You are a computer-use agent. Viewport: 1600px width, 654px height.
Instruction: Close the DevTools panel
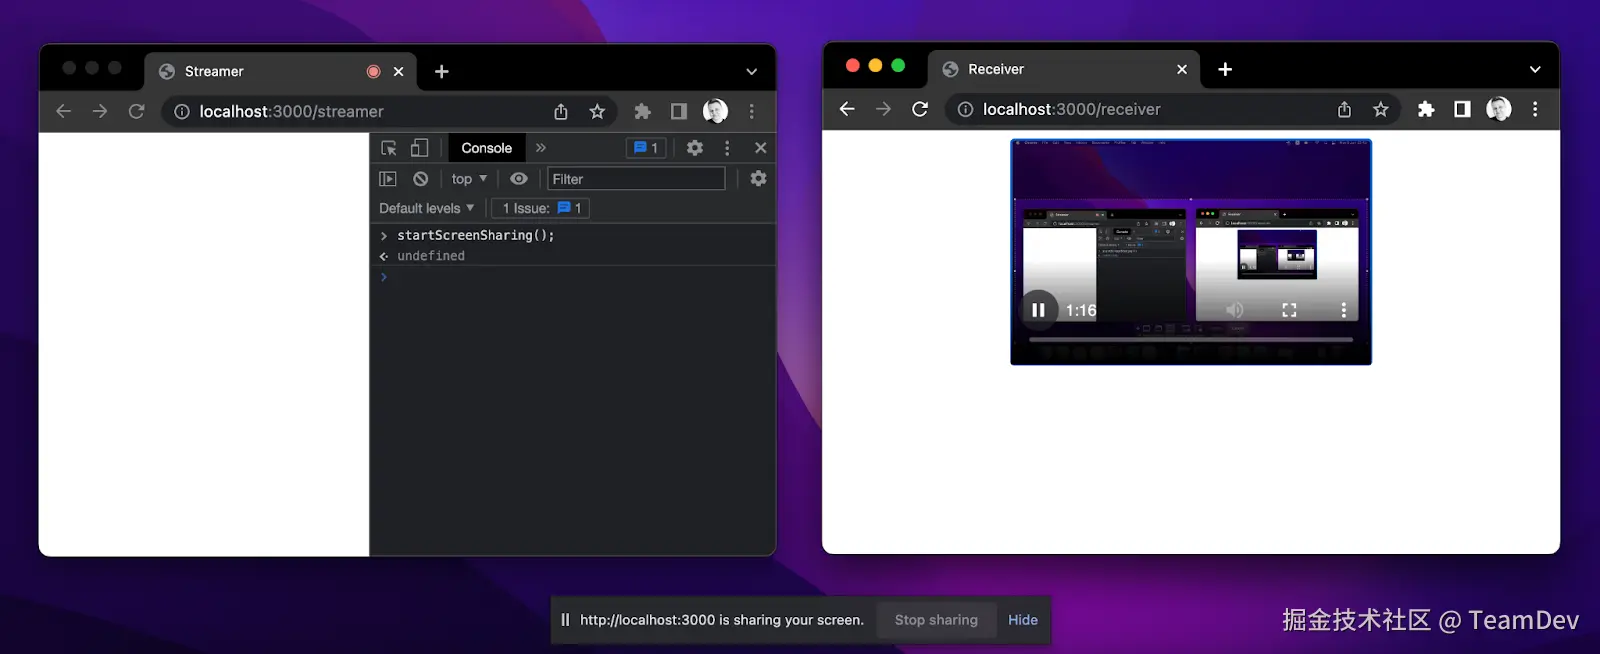[760, 148]
